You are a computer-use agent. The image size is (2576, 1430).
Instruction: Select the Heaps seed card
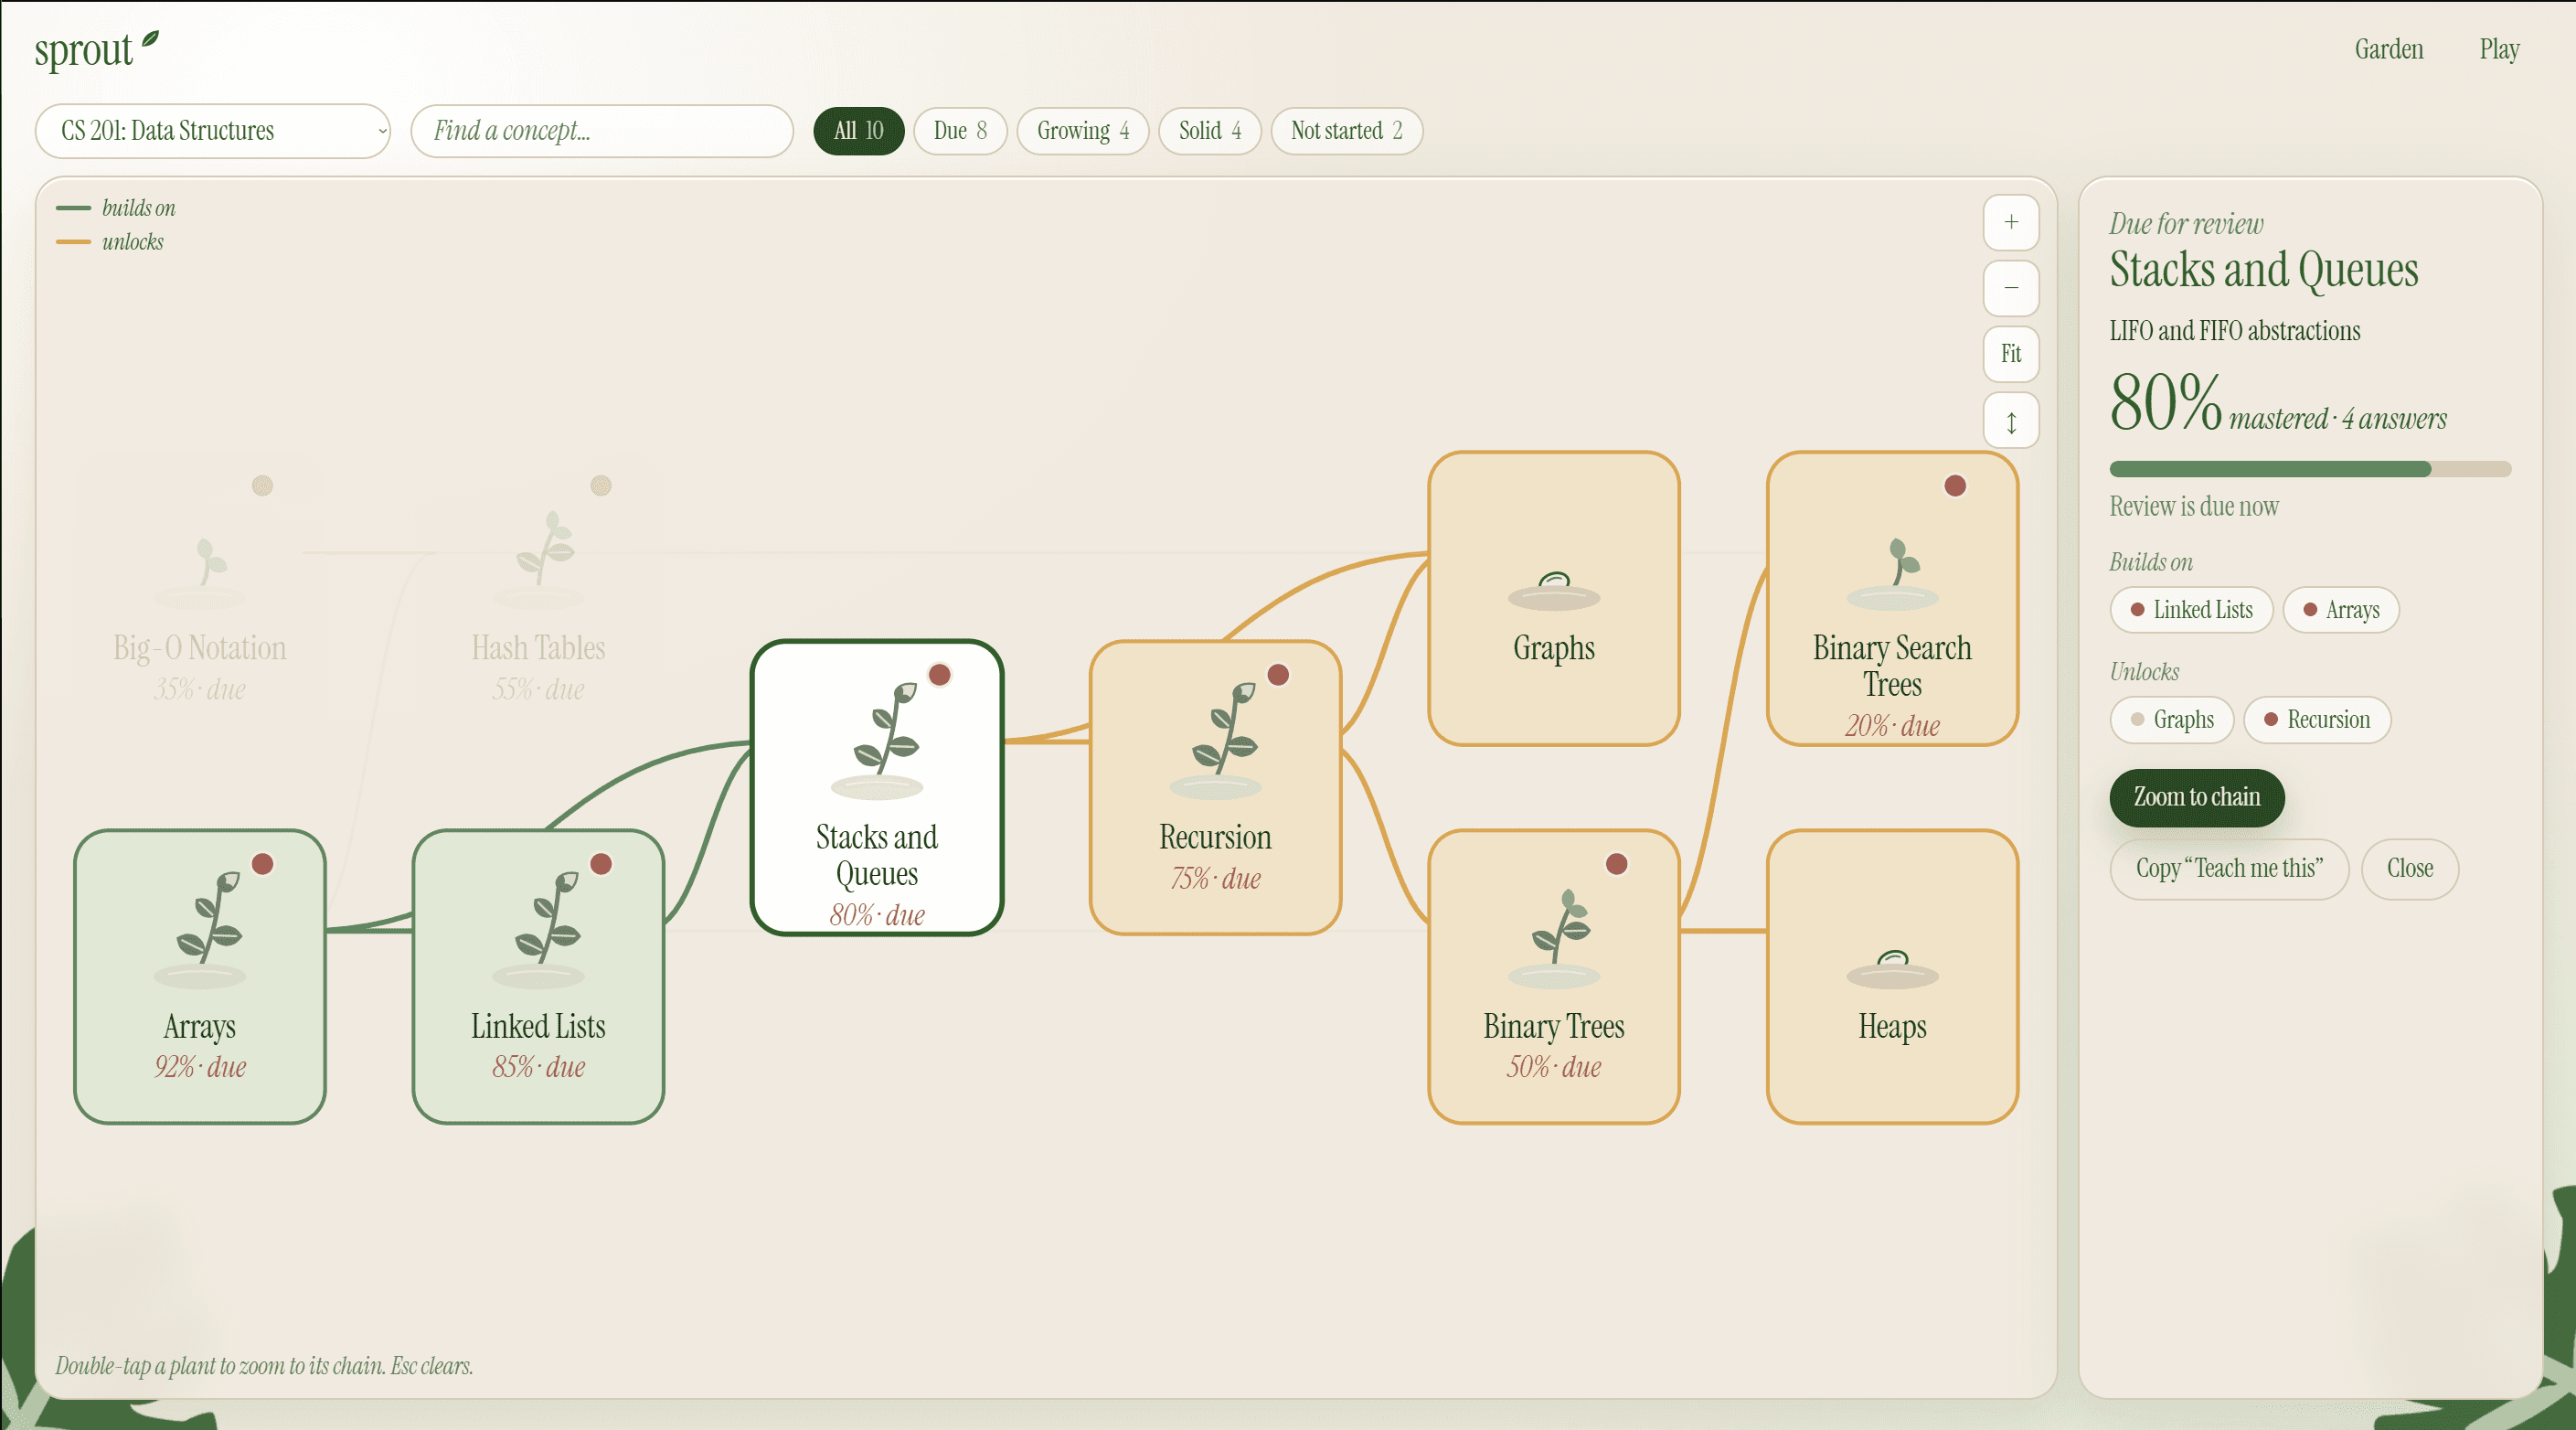[1892, 976]
